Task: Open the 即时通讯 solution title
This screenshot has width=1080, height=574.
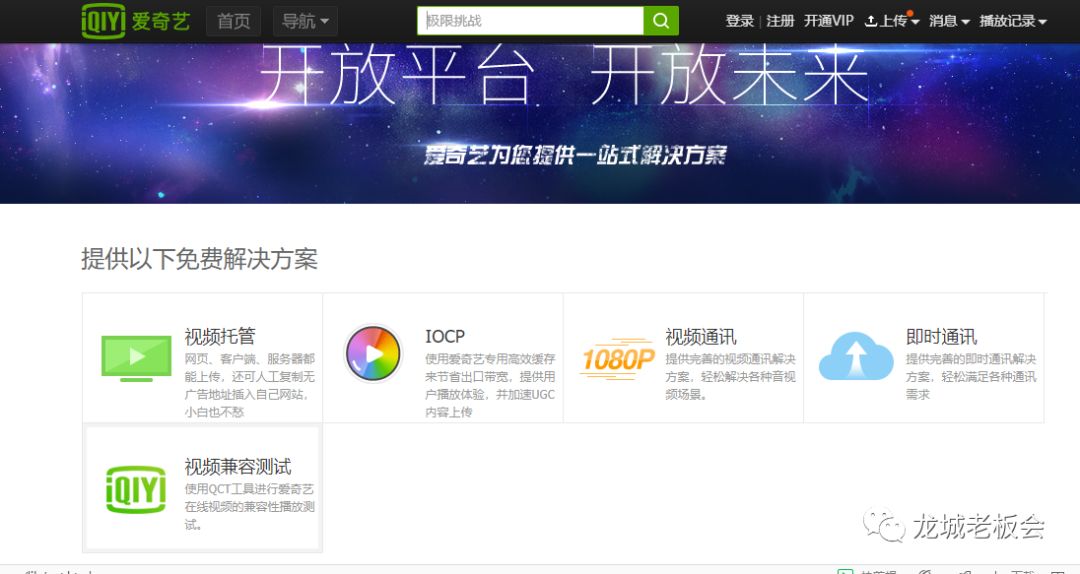Action: click(941, 336)
